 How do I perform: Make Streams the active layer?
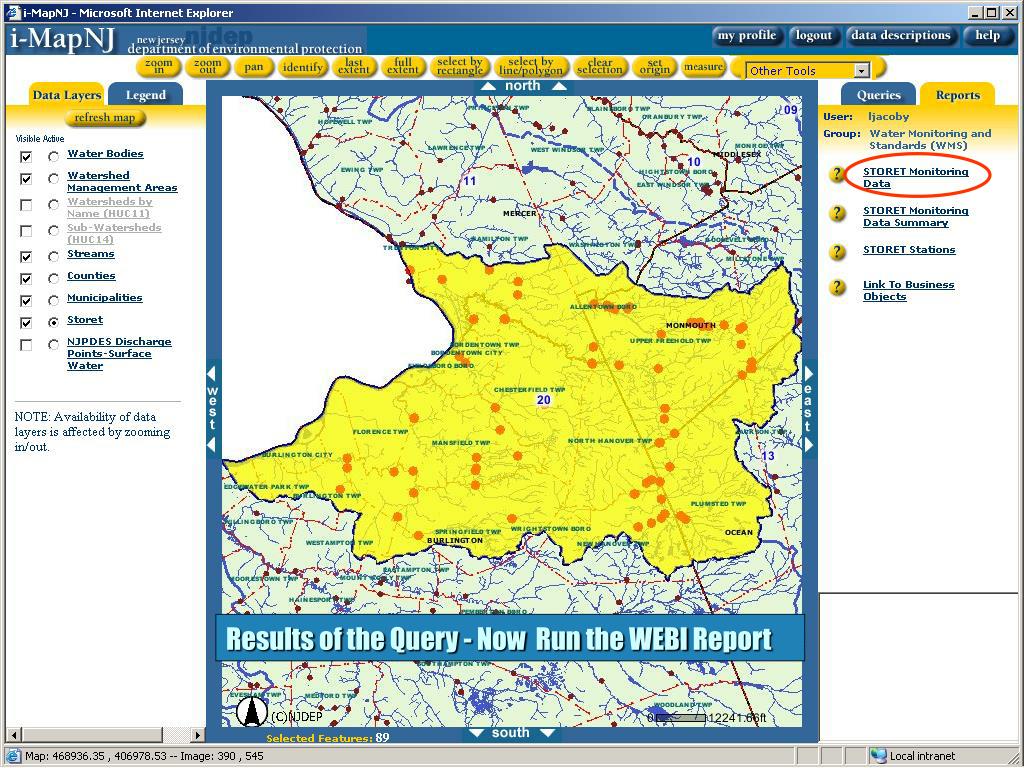pyautogui.click(x=54, y=257)
